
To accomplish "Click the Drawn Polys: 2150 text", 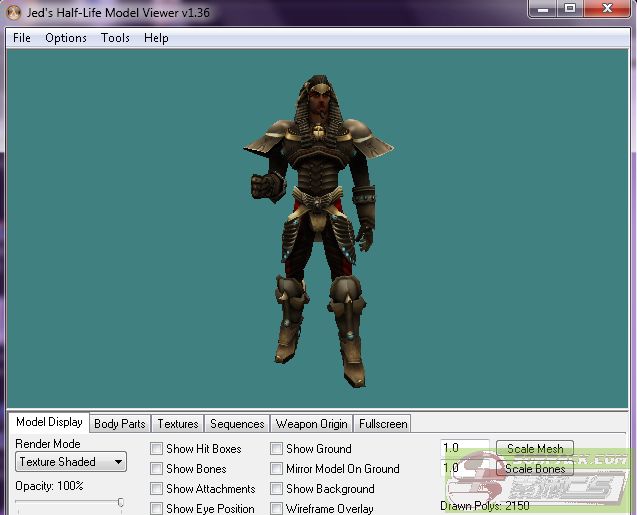I will coord(485,506).
